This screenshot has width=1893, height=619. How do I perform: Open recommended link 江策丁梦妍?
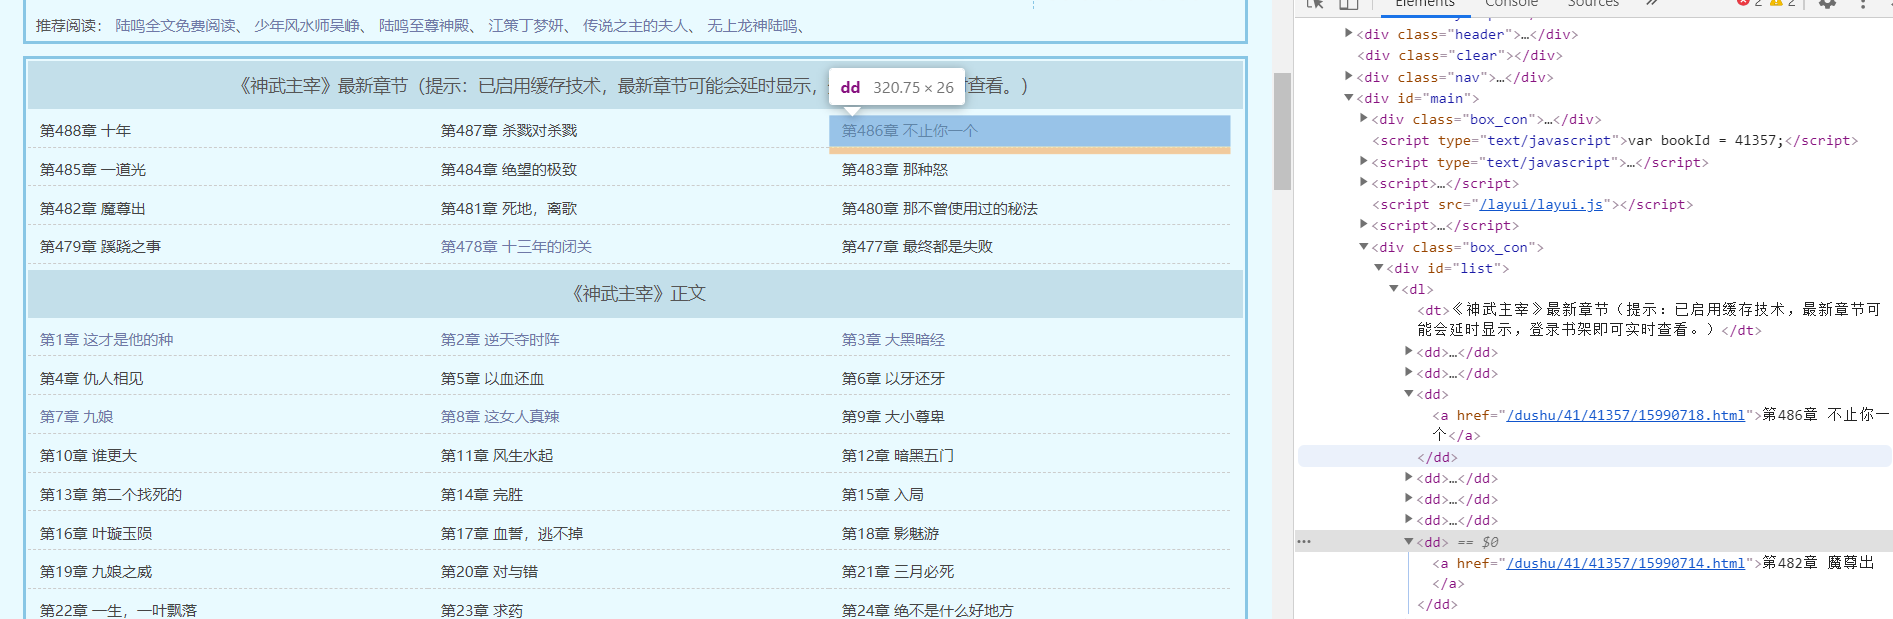click(x=526, y=26)
